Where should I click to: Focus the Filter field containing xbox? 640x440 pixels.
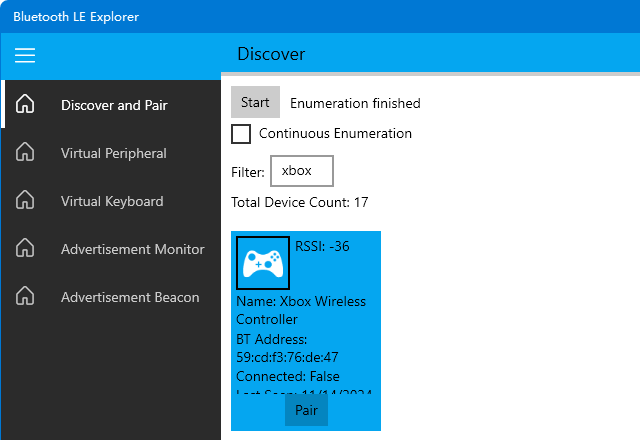(x=302, y=171)
